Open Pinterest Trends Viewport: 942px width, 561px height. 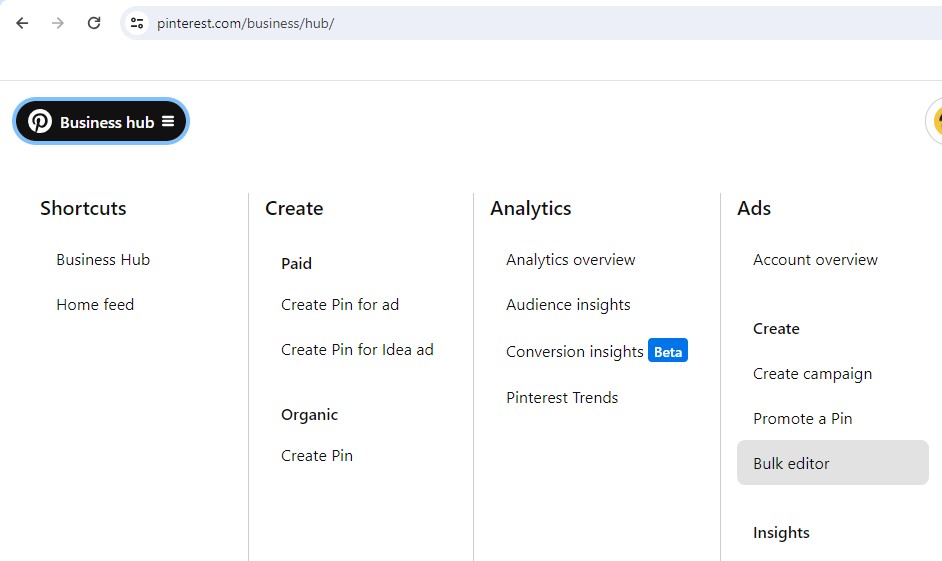point(562,398)
